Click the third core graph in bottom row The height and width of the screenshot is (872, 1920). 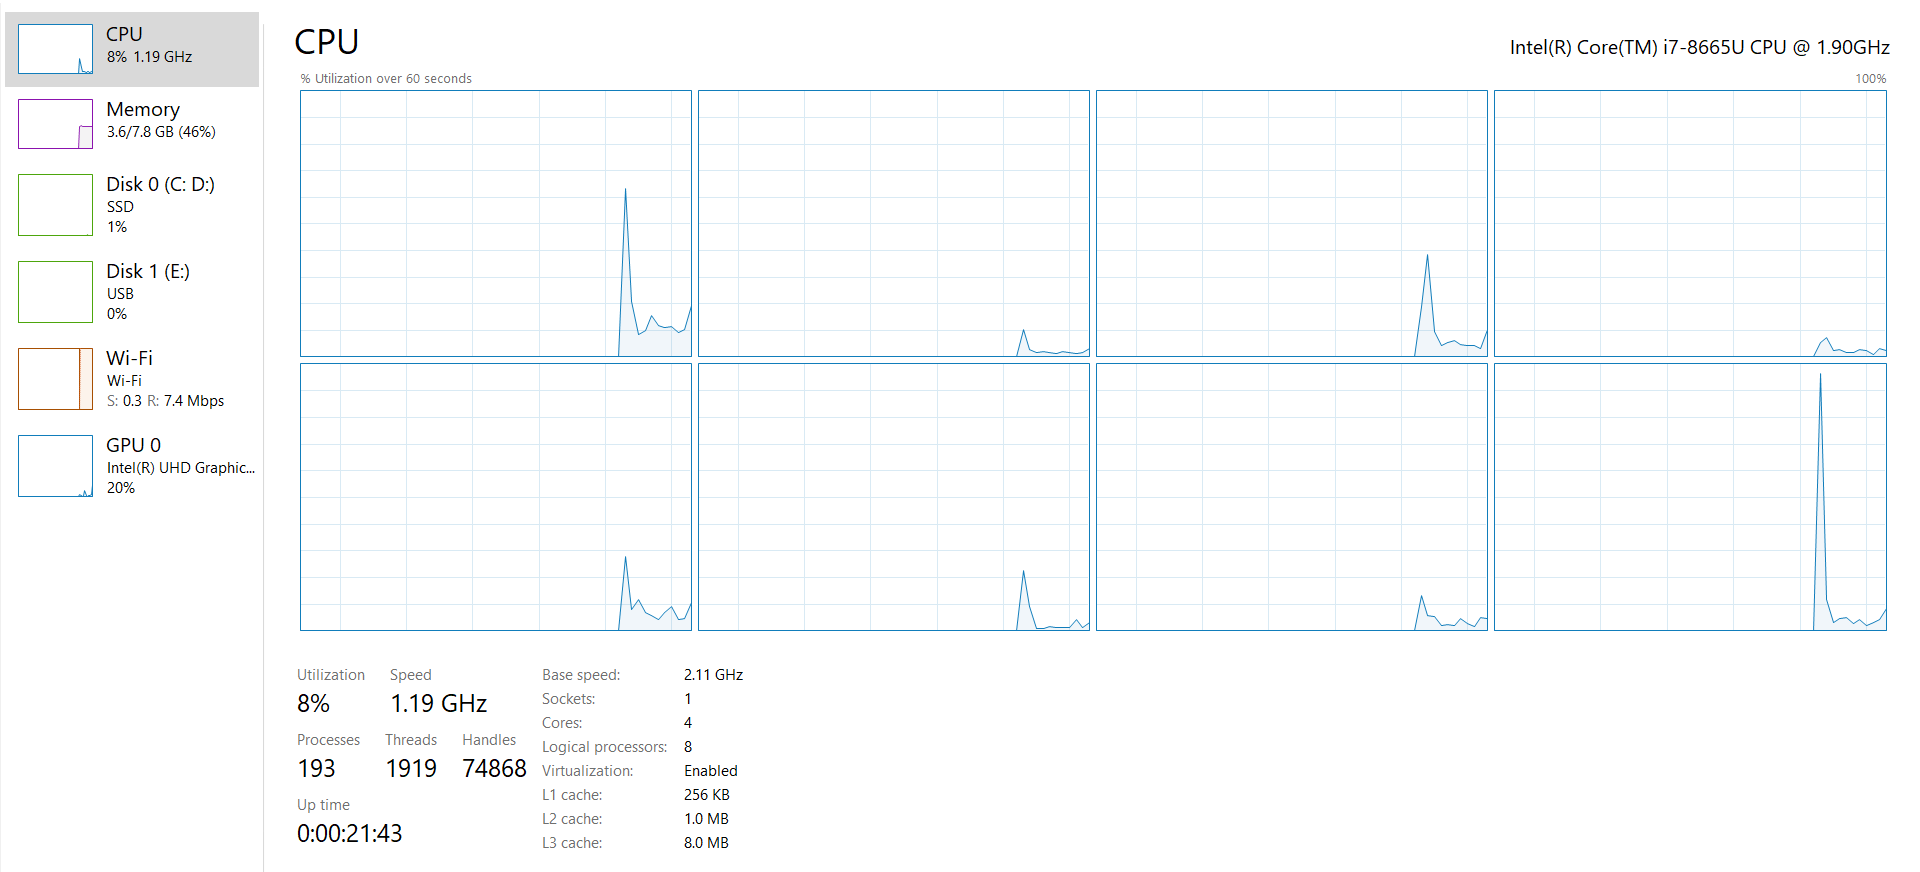(x=1291, y=497)
